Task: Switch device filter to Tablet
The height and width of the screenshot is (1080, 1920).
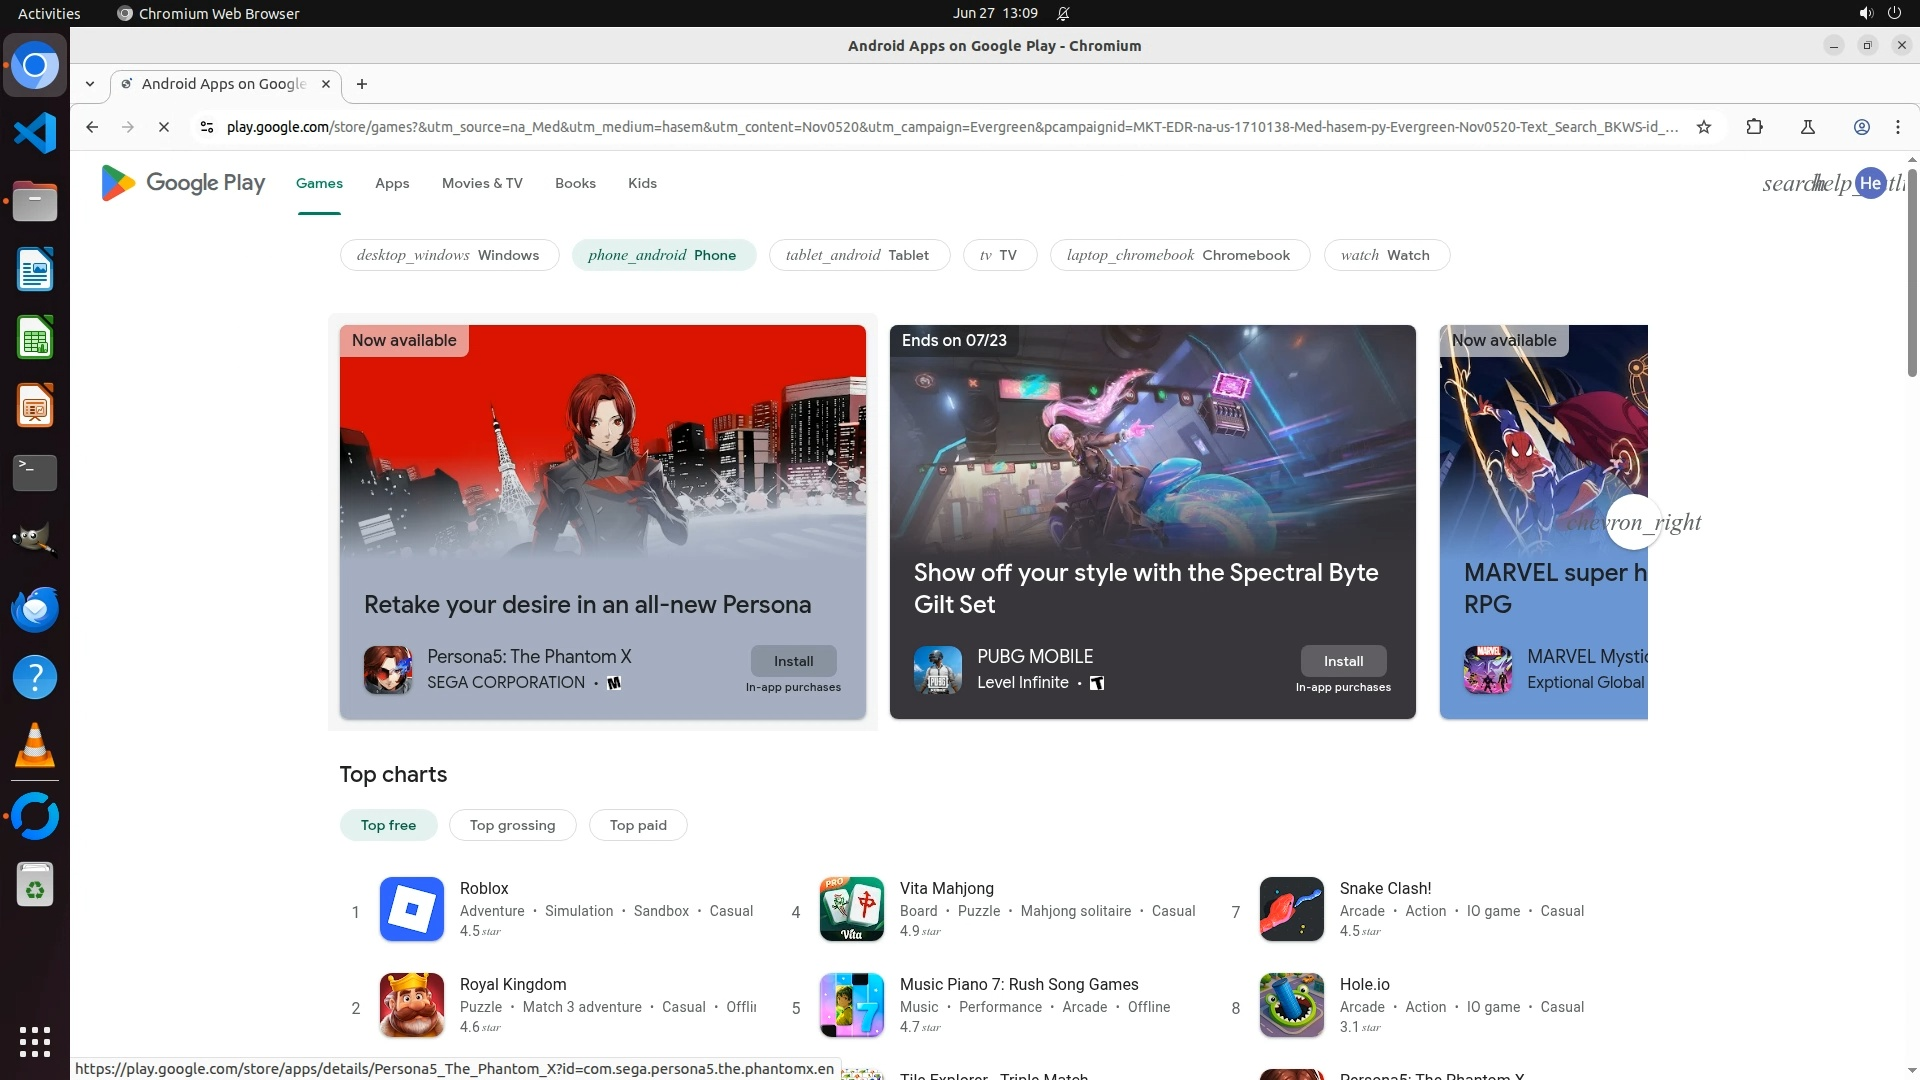Action: pyautogui.click(x=857, y=255)
